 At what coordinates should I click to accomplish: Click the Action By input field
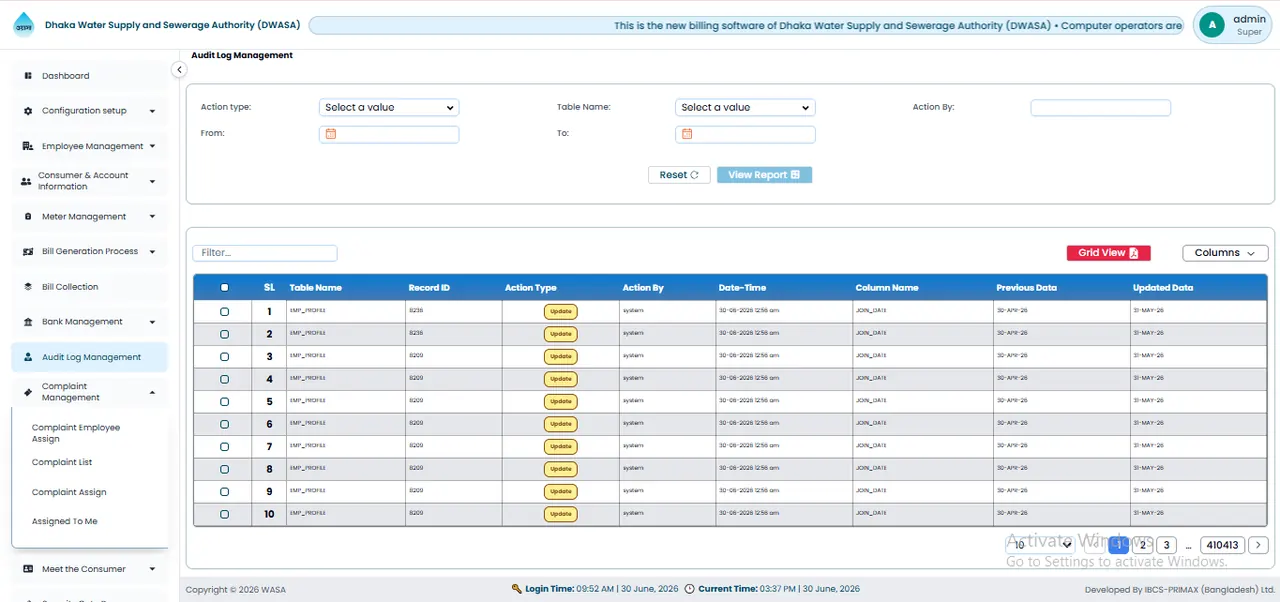[x=1101, y=107]
